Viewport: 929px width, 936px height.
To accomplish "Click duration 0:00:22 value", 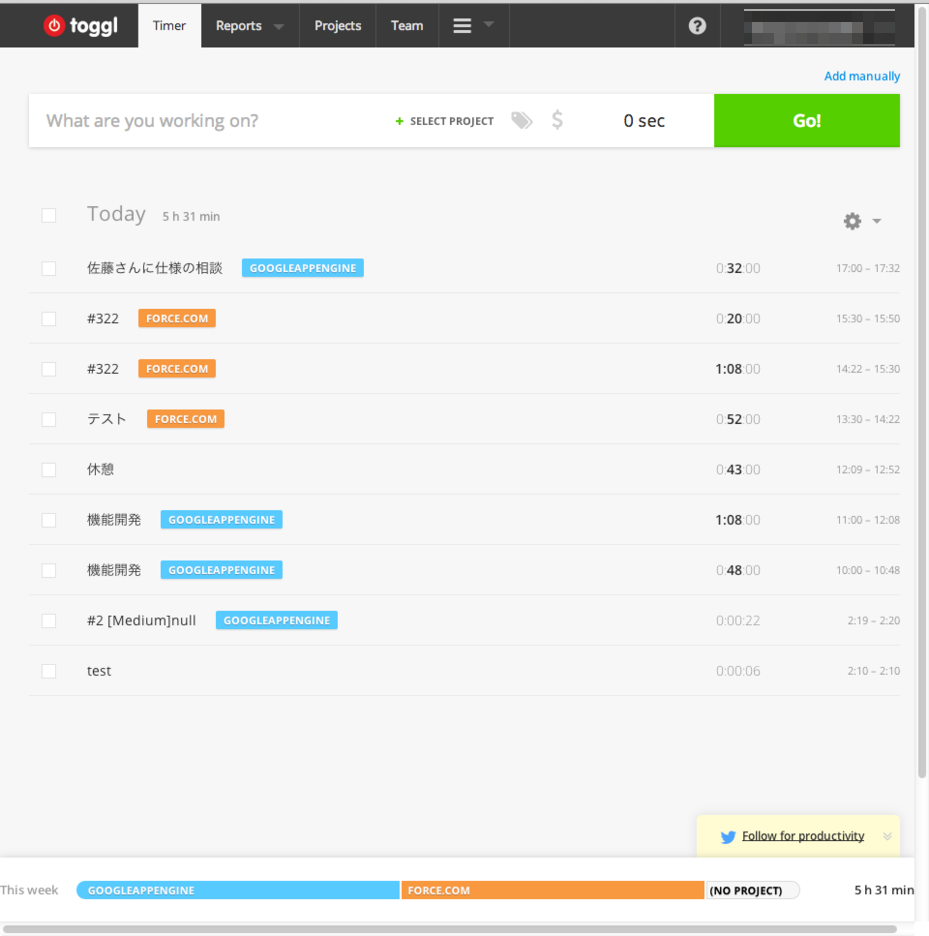I will 738,620.
